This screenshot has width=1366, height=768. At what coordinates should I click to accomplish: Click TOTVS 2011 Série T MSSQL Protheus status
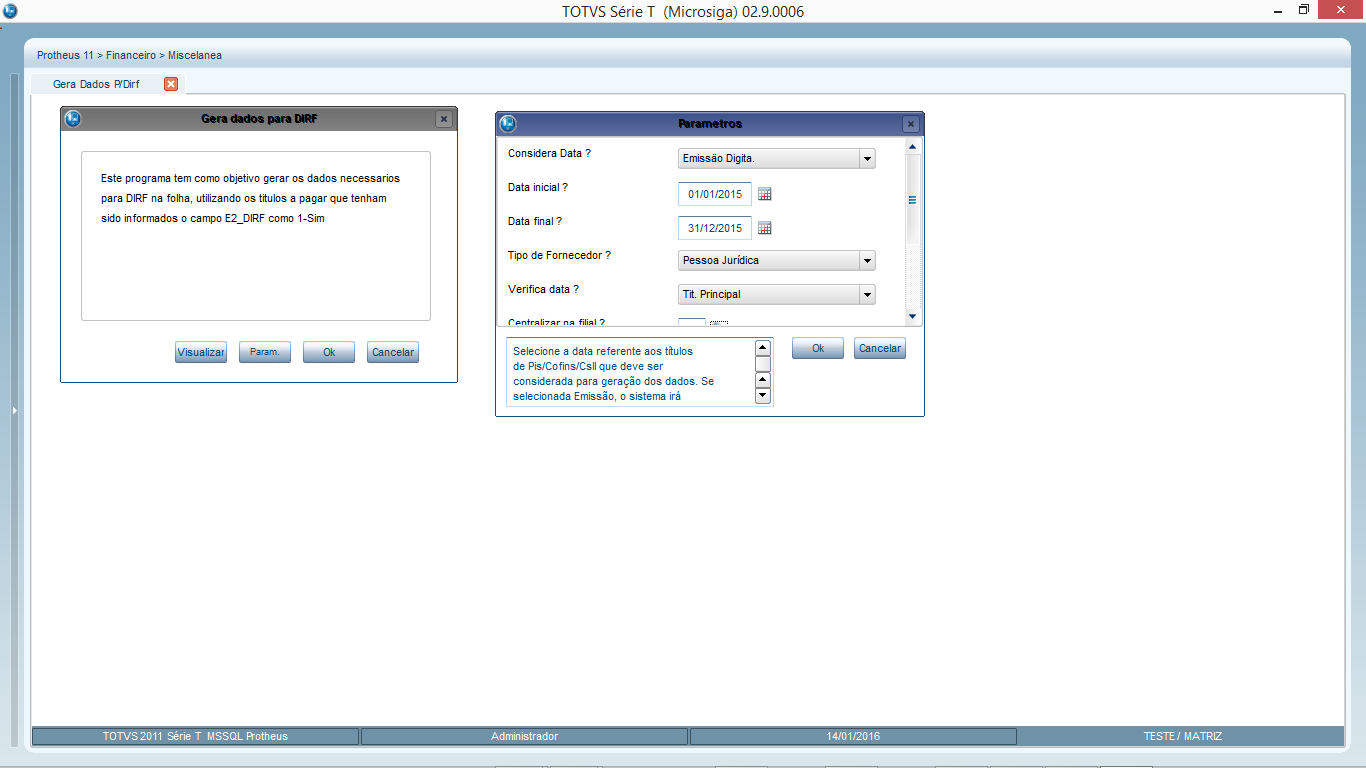coord(195,736)
